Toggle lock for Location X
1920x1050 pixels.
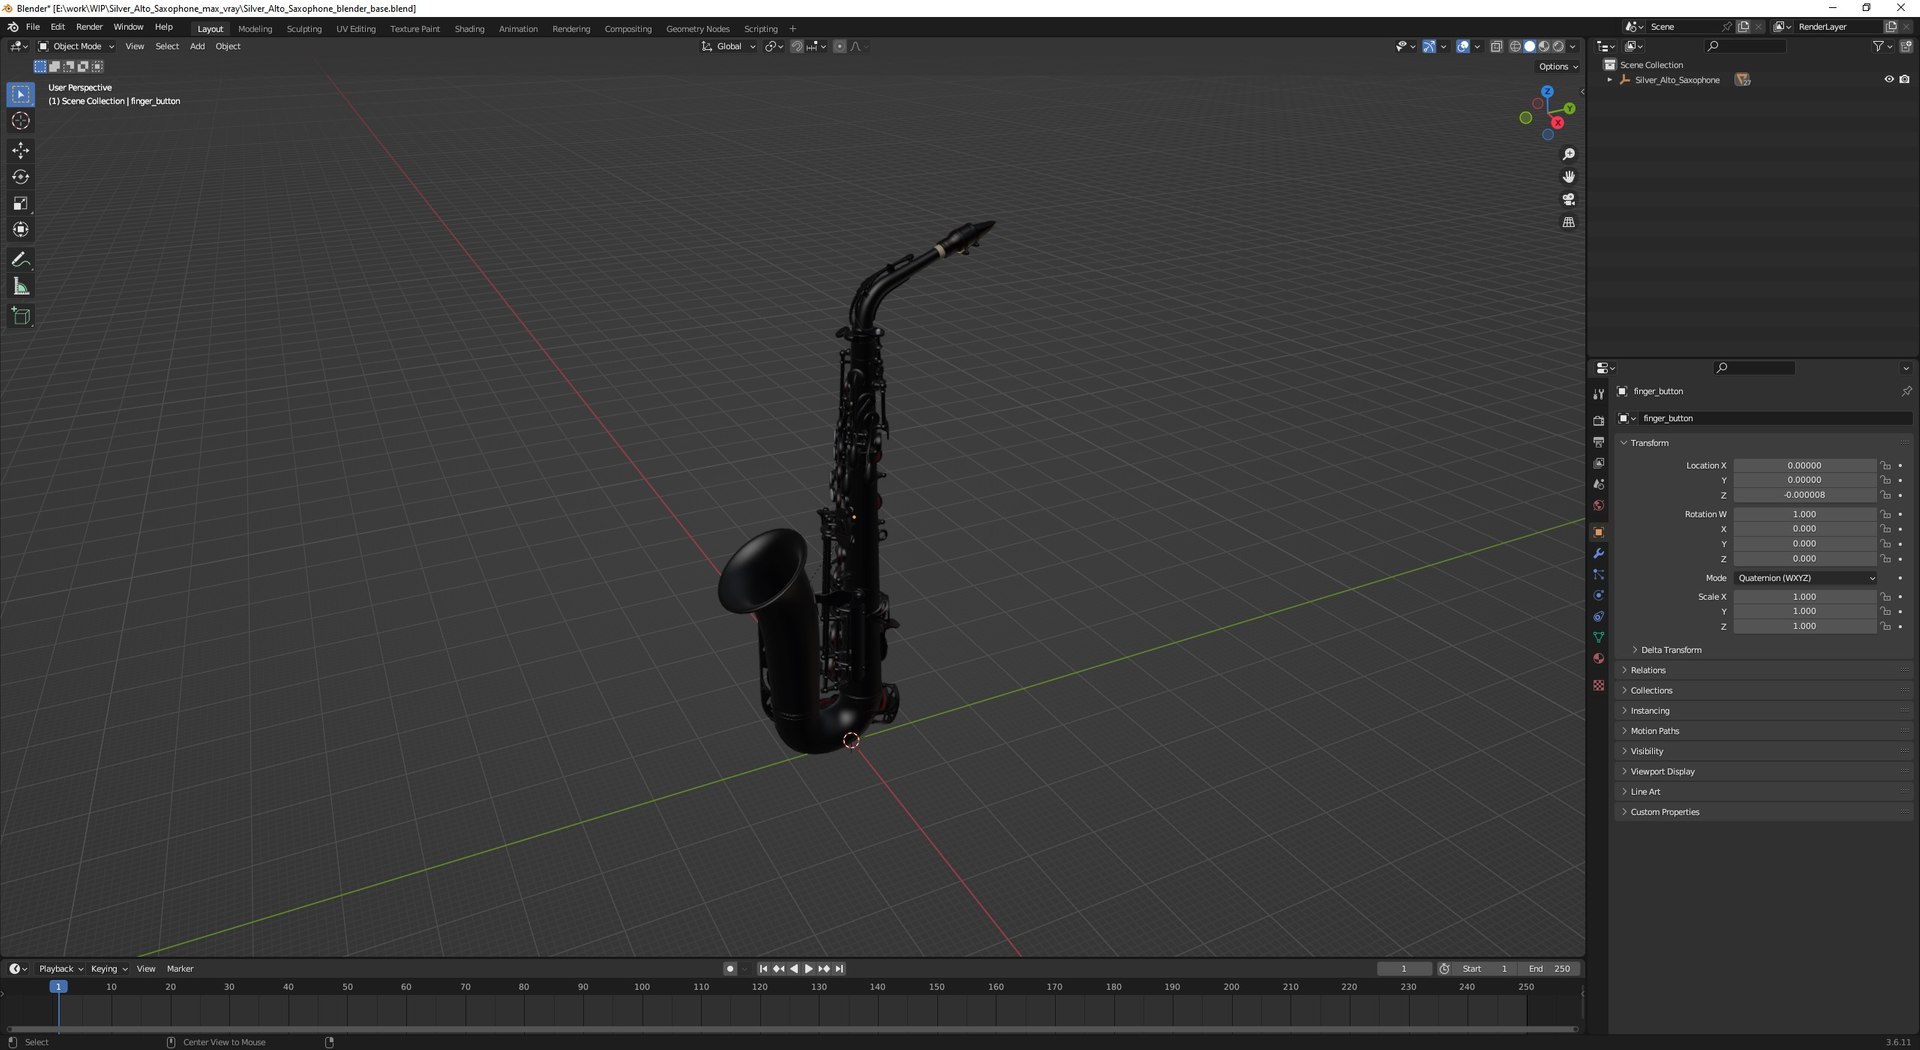click(x=1885, y=466)
